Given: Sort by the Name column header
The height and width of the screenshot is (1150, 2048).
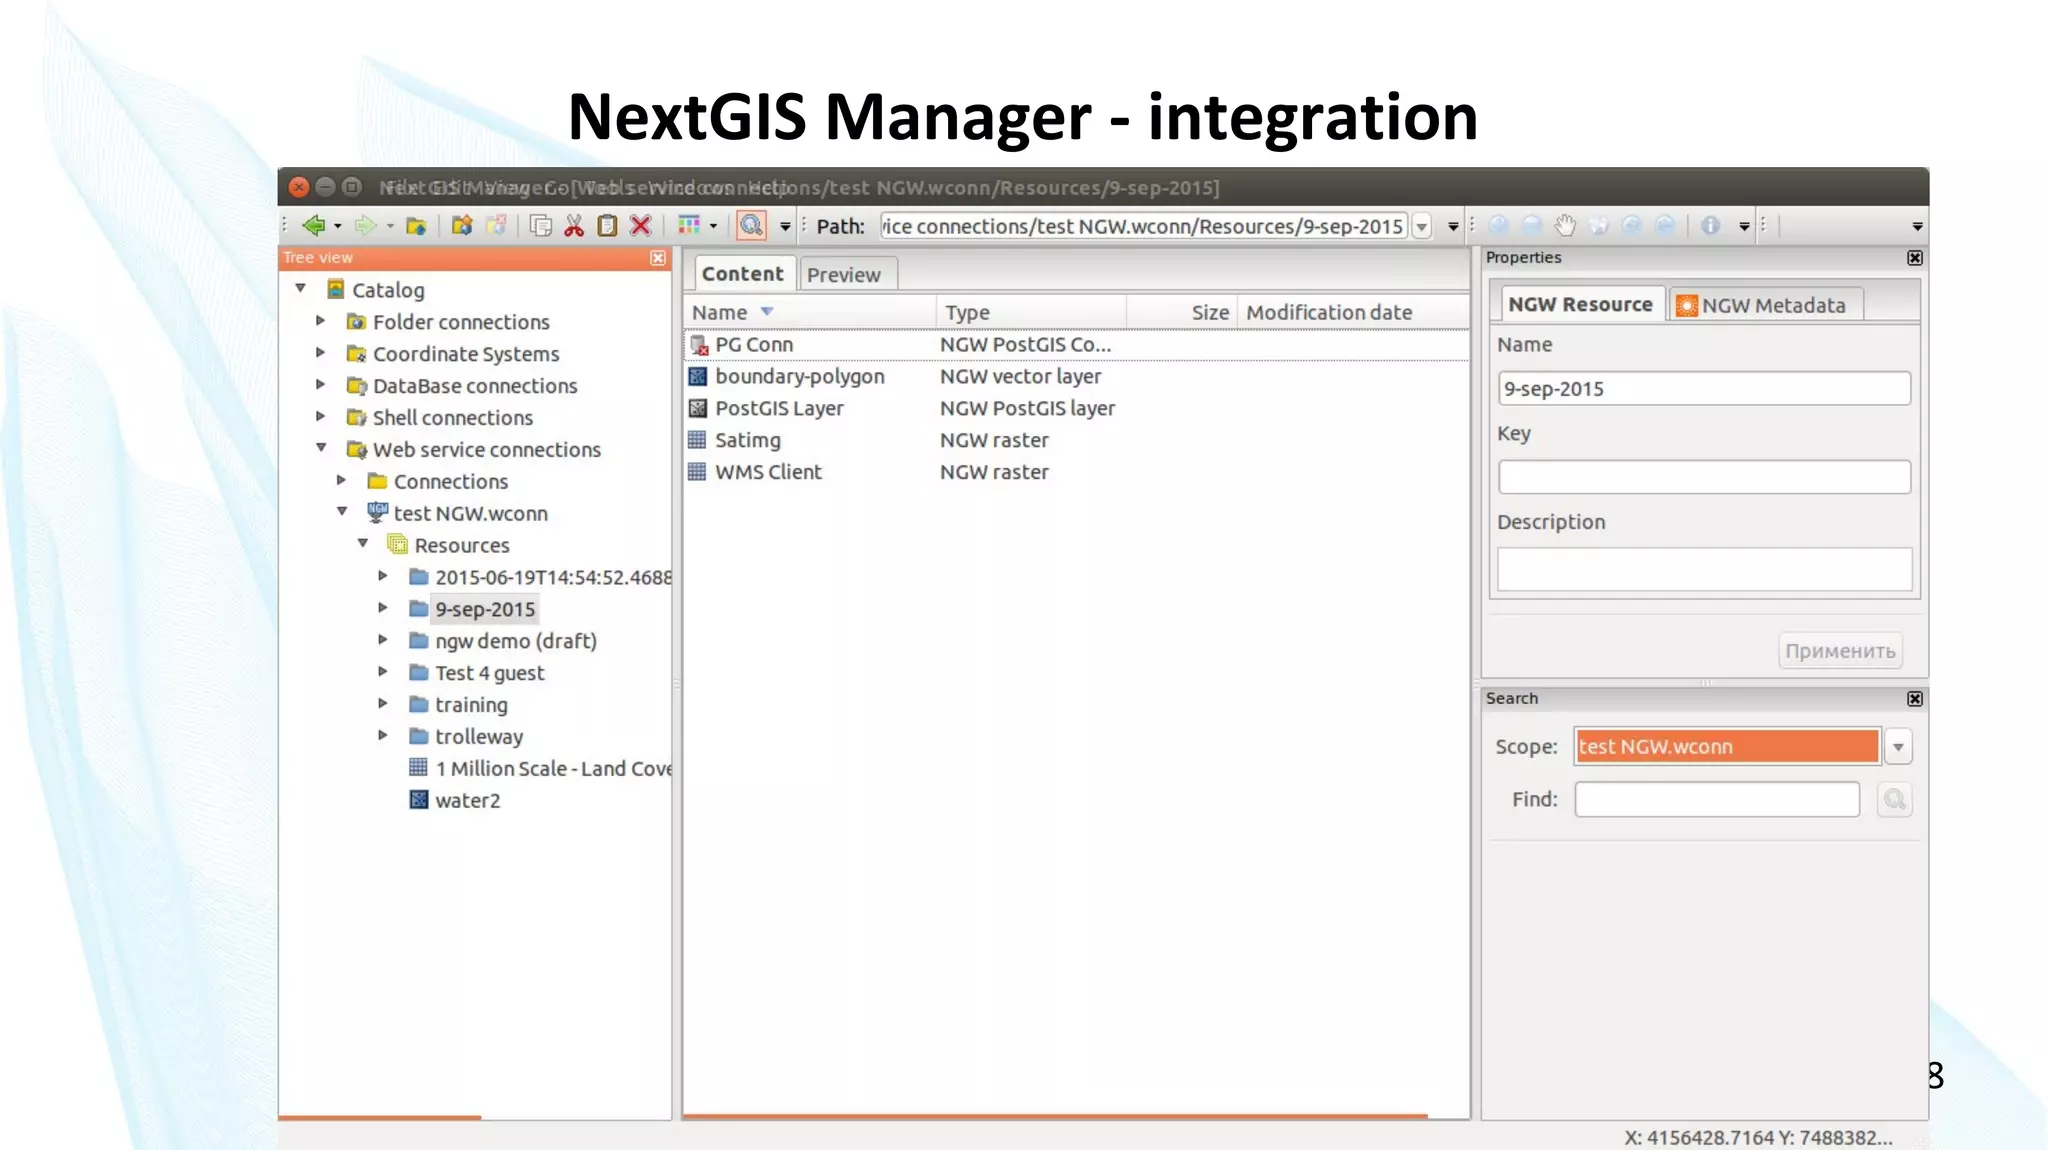Looking at the screenshot, I should point(810,312).
